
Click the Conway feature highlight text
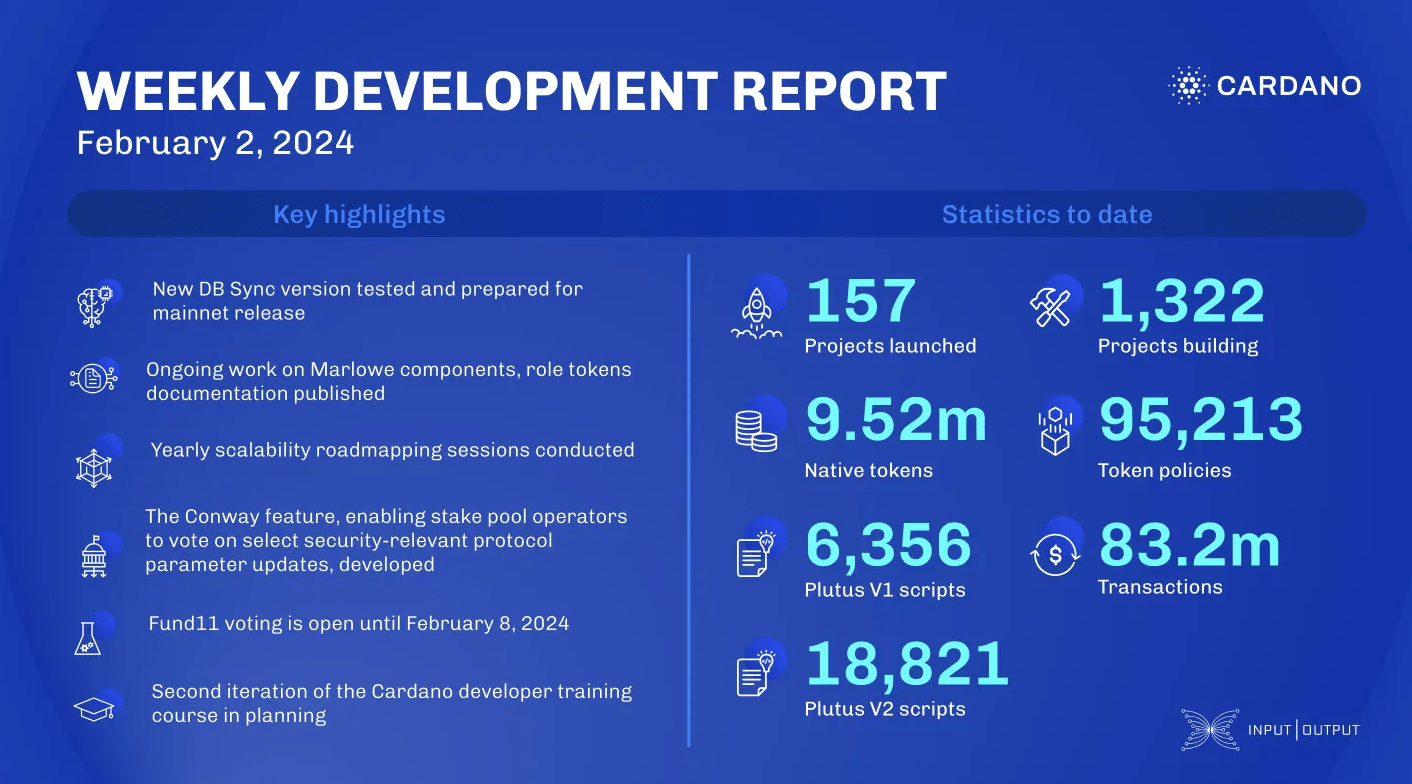click(x=386, y=540)
